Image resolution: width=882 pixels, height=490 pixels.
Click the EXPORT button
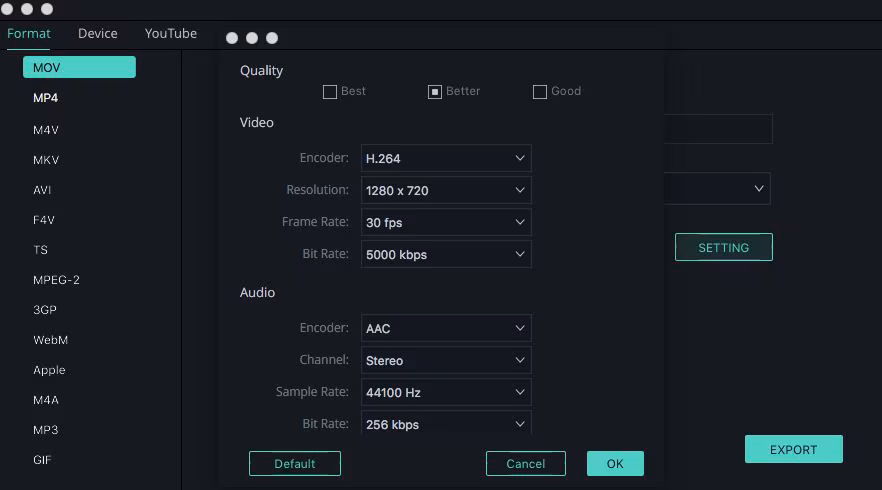coord(793,449)
